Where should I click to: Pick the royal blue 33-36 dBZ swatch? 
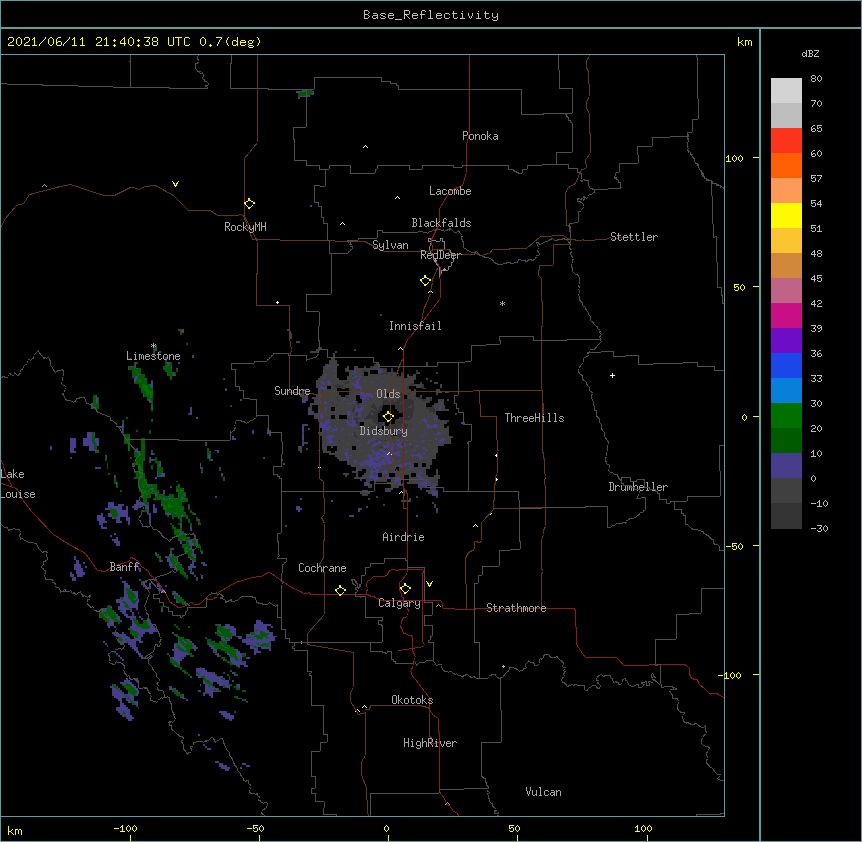click(786, 365)
